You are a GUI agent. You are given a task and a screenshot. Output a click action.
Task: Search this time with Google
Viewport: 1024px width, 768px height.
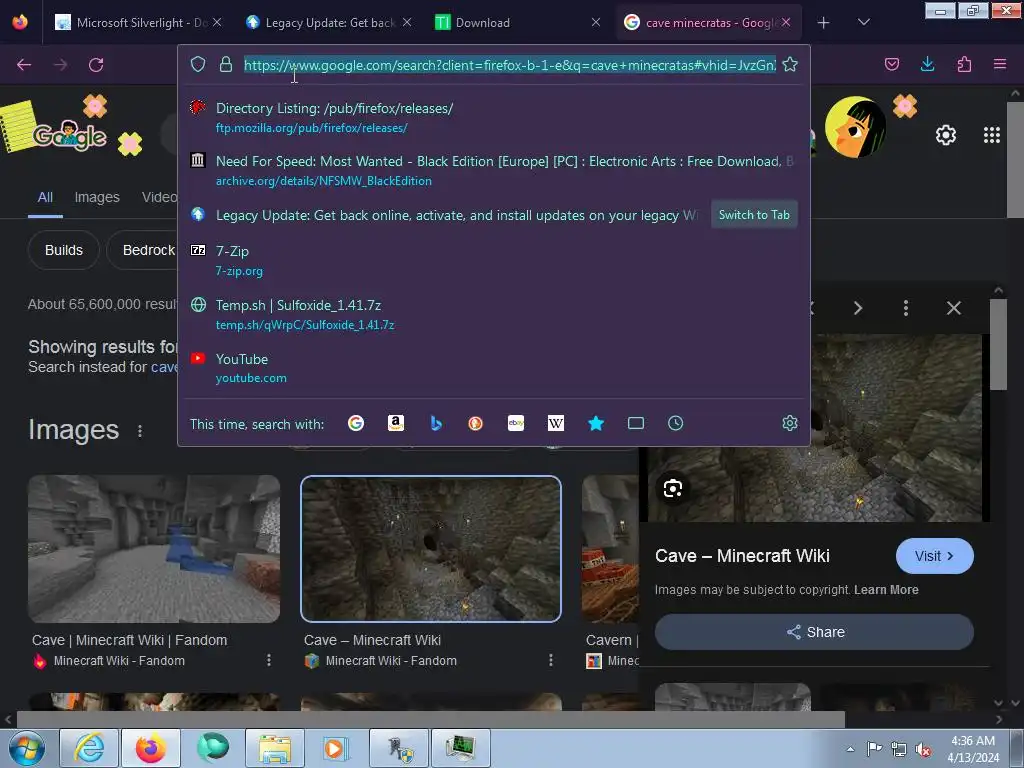click(x=356, y=423)
